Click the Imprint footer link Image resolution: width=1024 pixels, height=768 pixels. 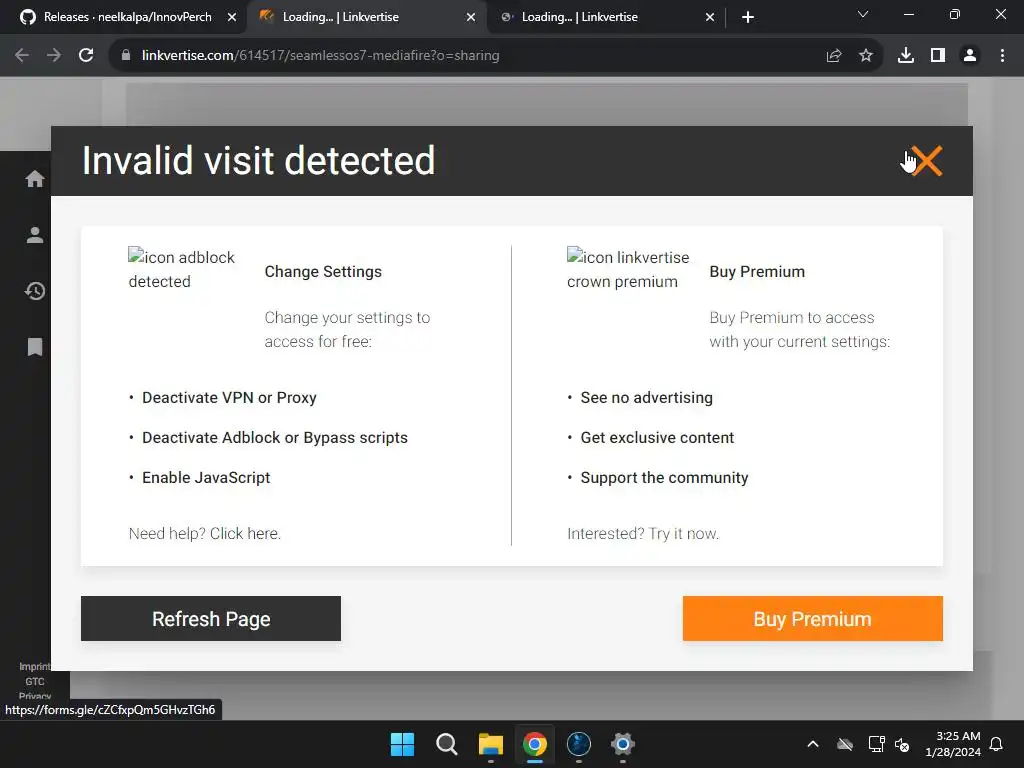[x=34, y=666]
